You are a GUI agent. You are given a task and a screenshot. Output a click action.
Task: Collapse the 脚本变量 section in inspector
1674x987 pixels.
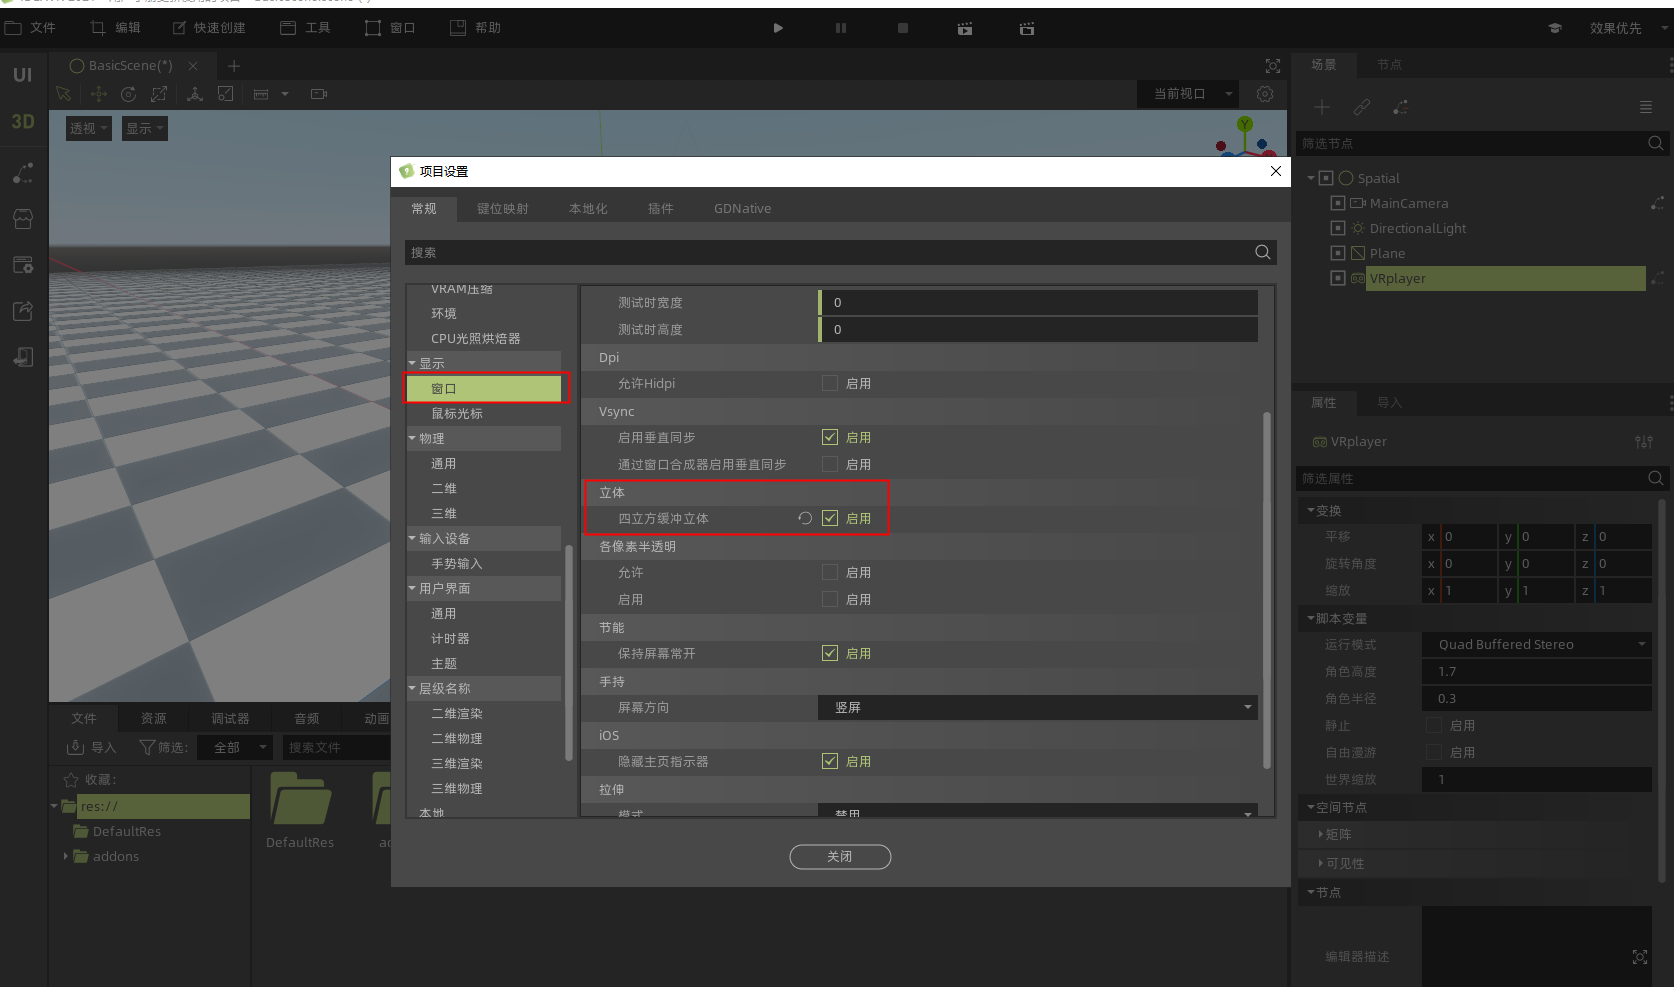pos(1311,619)
